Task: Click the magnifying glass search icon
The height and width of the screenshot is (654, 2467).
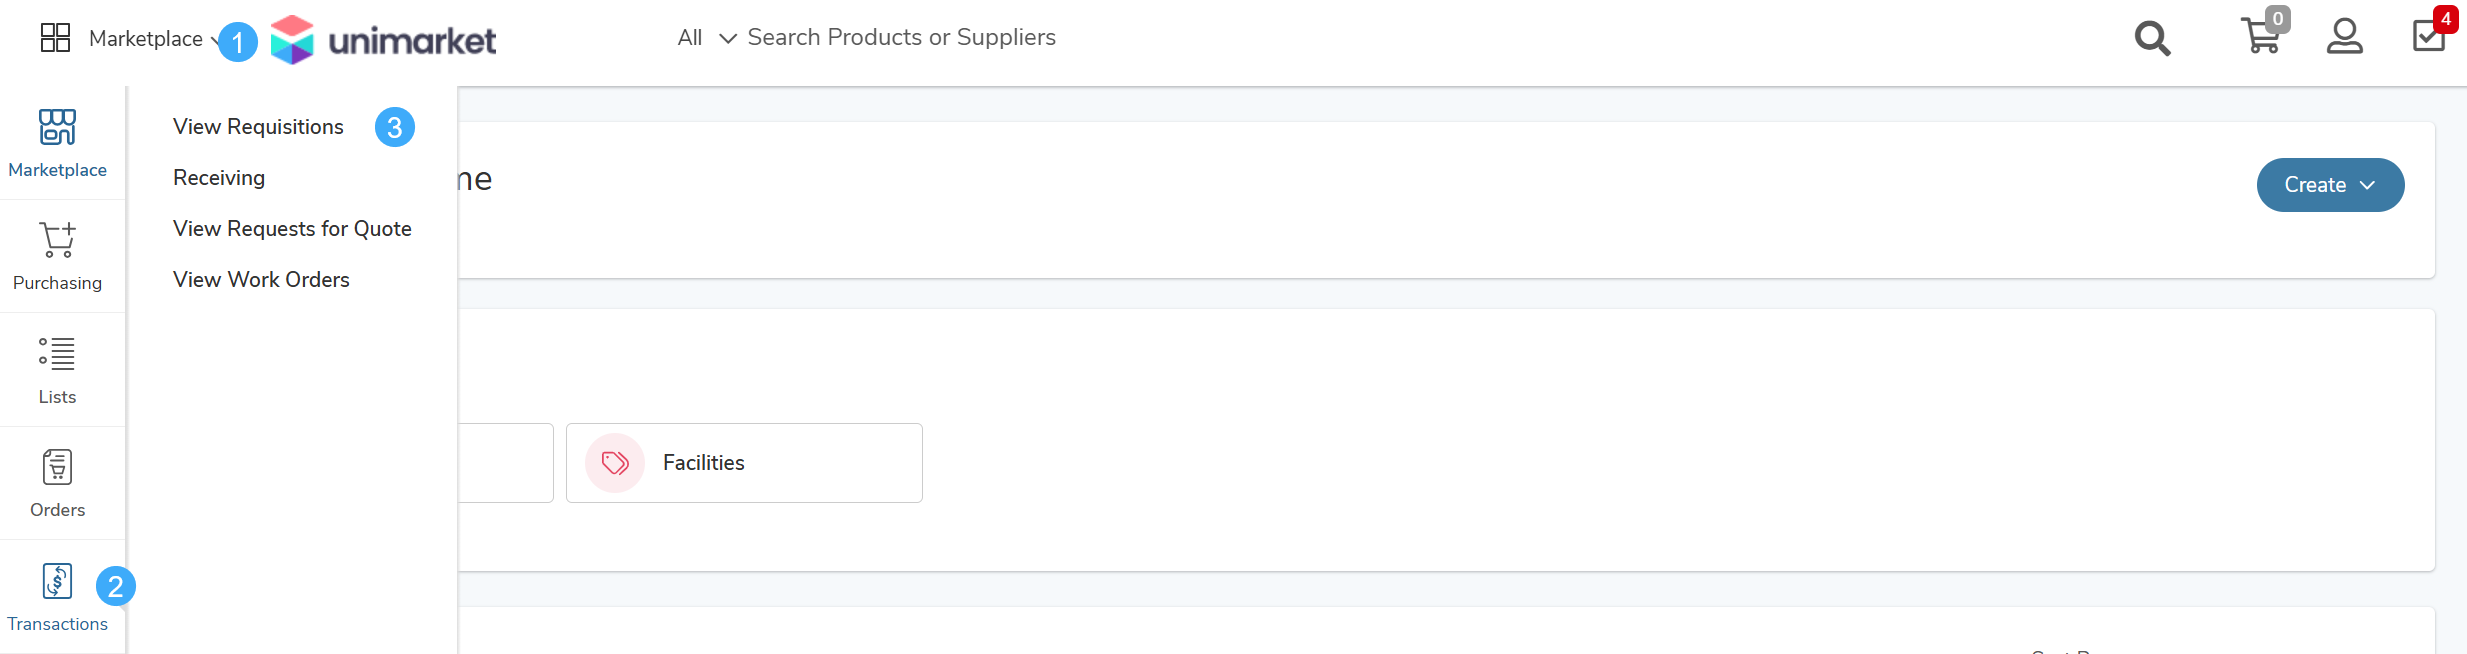Action: (2152, 39)
